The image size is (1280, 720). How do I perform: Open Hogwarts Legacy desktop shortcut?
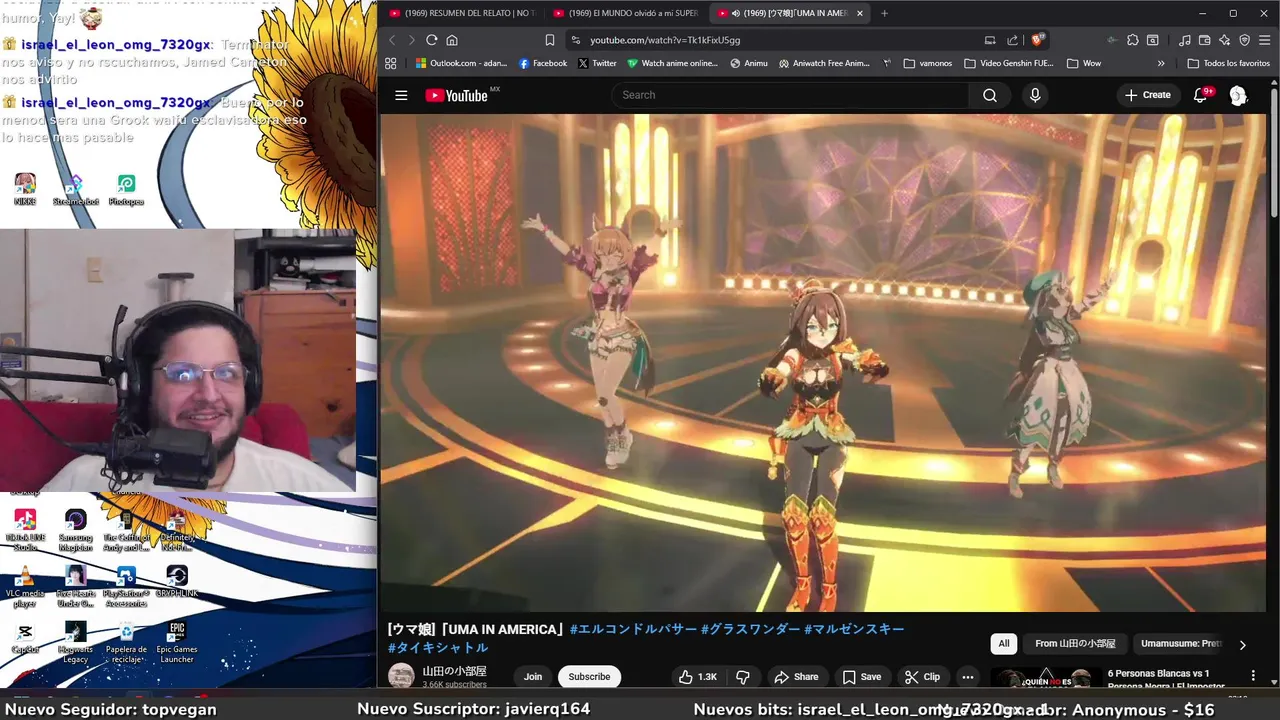(x=75, y=643)
